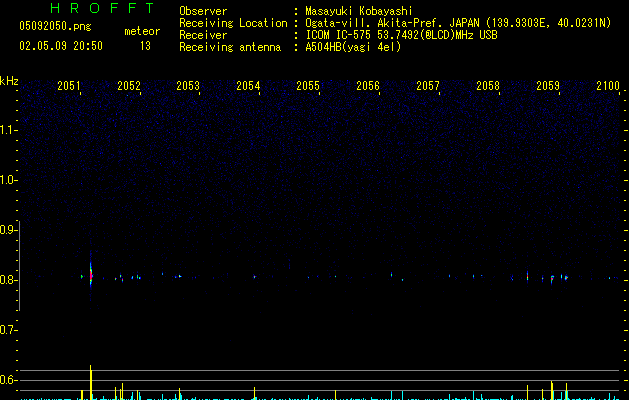Click the 2054 time axis label
The width and height of the screenshot is (629, 400).
pyautogui.click(x=248, y=86)
